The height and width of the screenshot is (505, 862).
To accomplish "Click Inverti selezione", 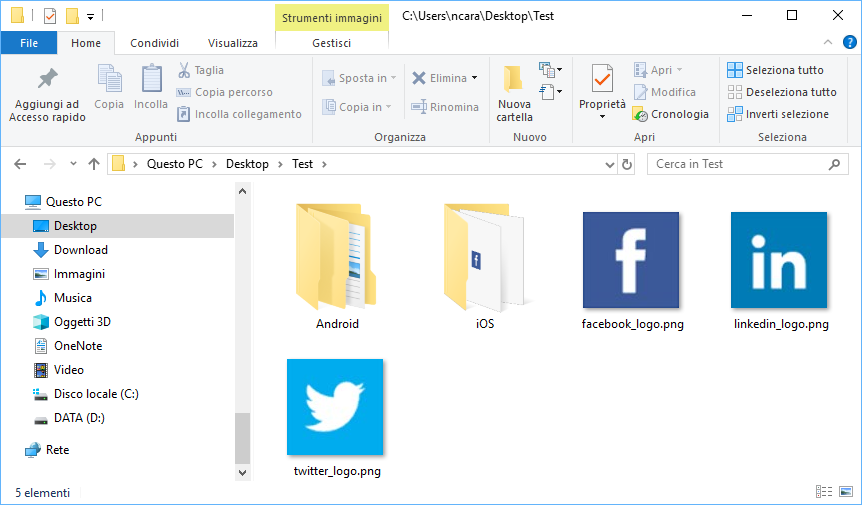I will pyautogui.click(x=778, y=114).
